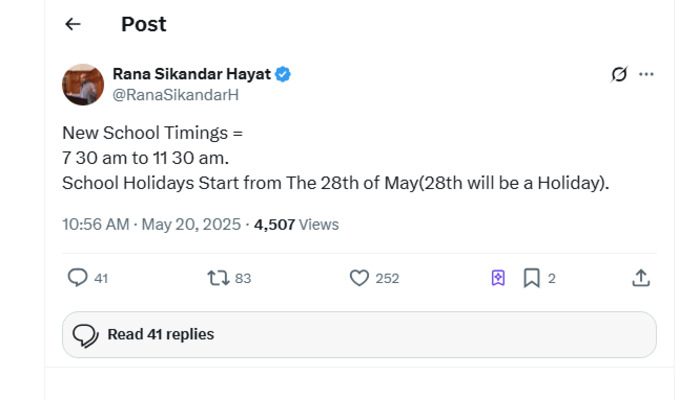
Task: Click the Grok slashed-circle icon
Action: point(619,74)
